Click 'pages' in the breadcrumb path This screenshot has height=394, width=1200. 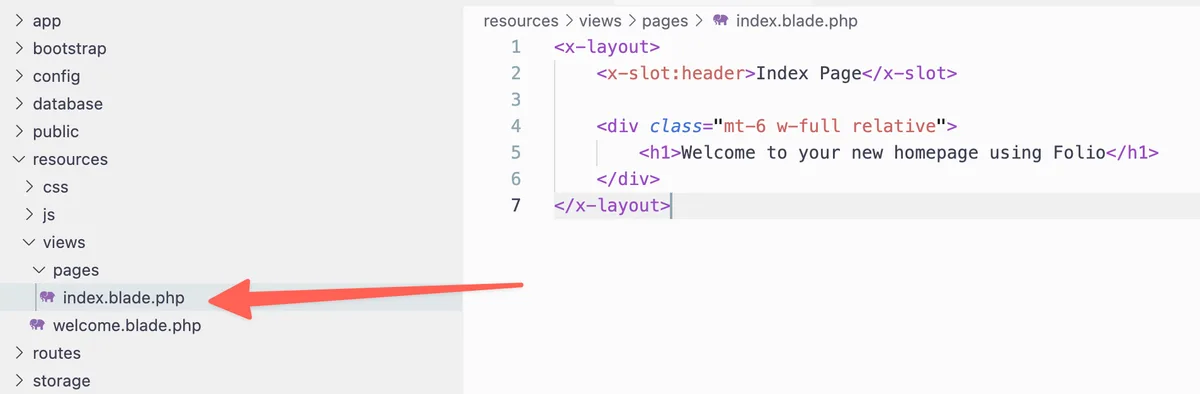[666, 21]
